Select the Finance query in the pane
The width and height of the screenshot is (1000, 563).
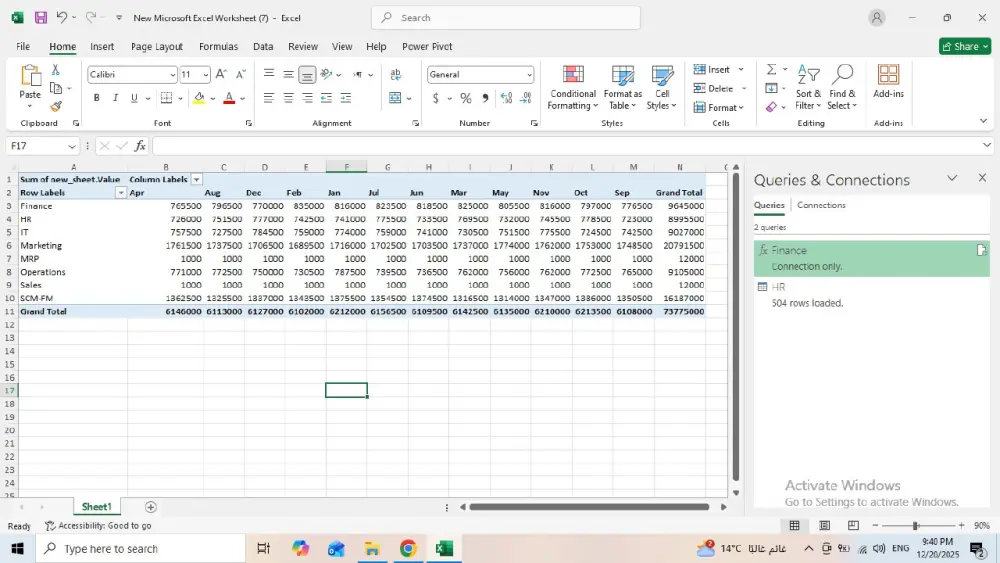pyautogui.click(x=871, y=258)
